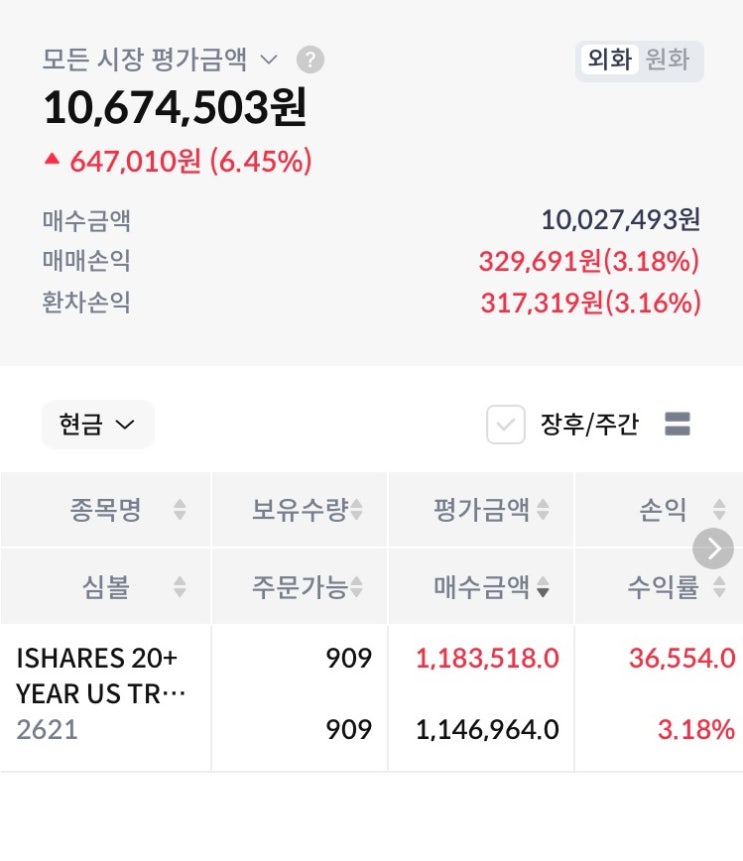Sort by 종목명 using its sort arrows
The height and width of the screenshot is (861, 743).
(x=180, y=510)
